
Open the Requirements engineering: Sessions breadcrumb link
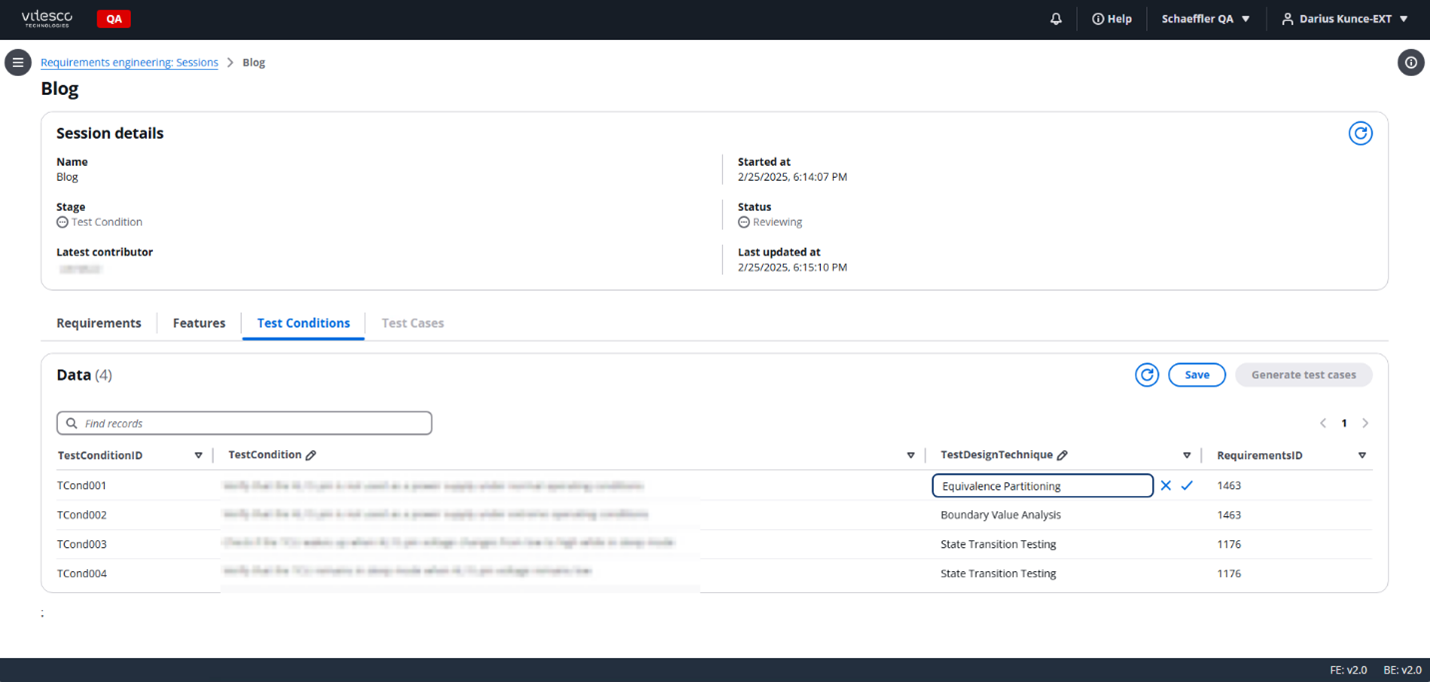pos(129,62)
